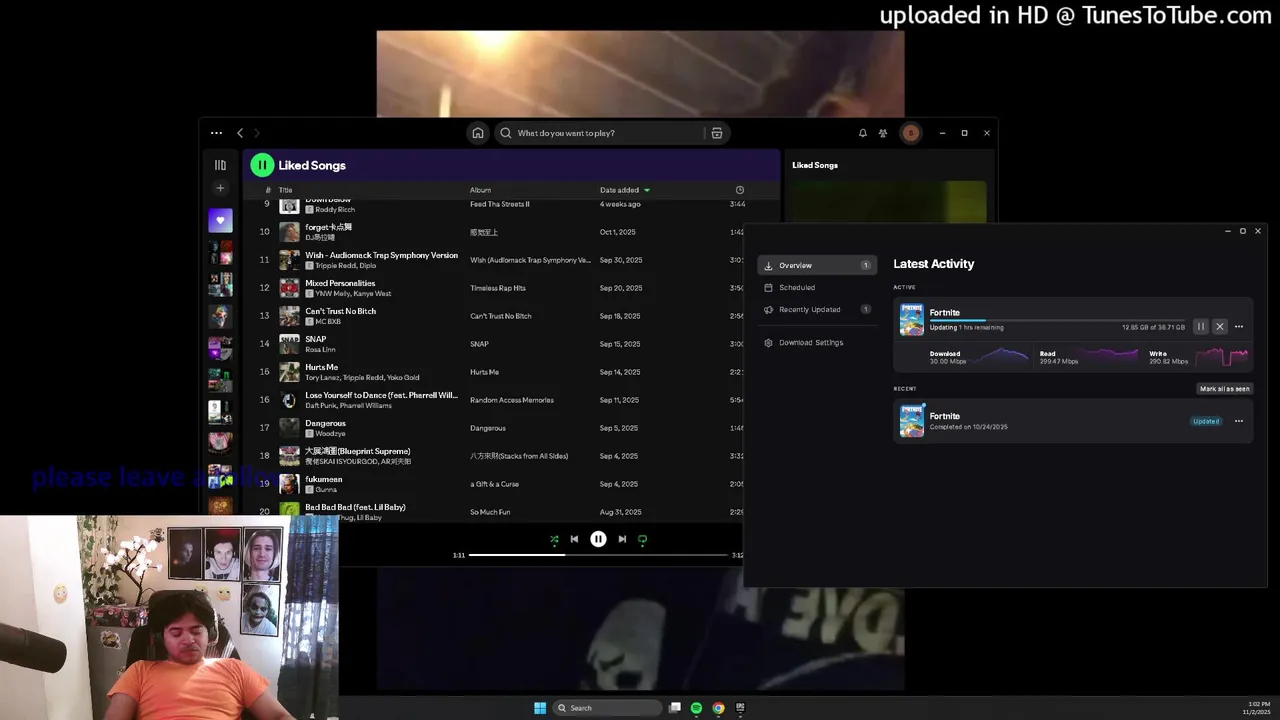Create playlist with plus icon
This screenshot has height=720, width=1280.
point(220,188)
